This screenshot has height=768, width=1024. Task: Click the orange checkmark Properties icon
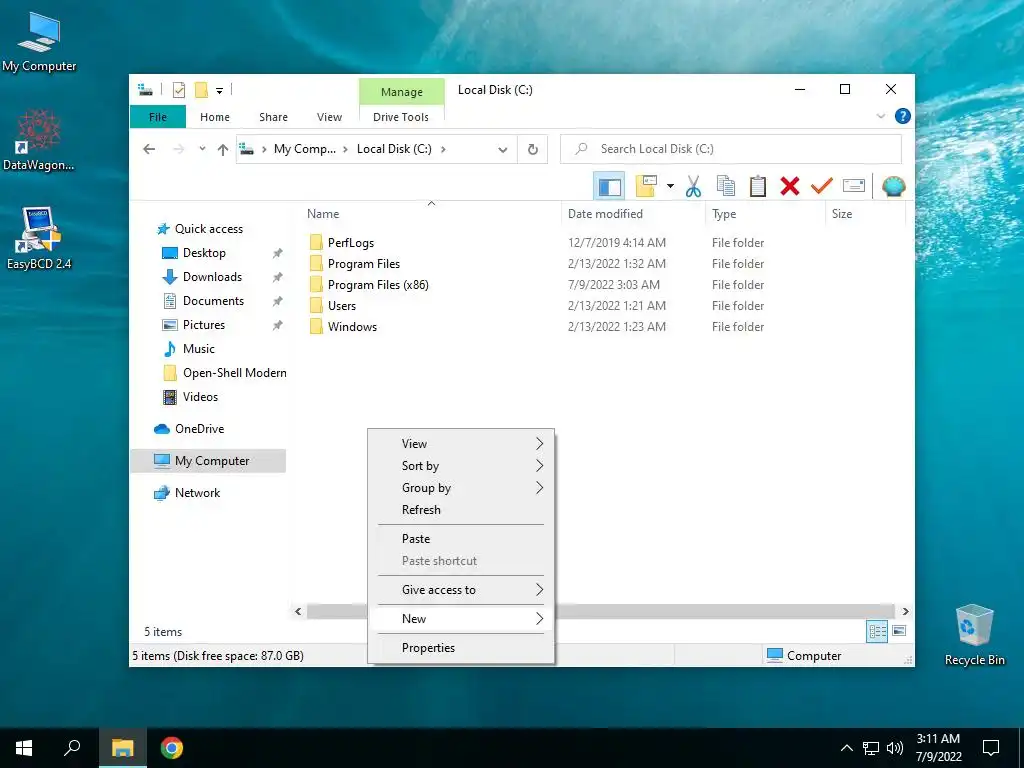[x=822, y=186]
